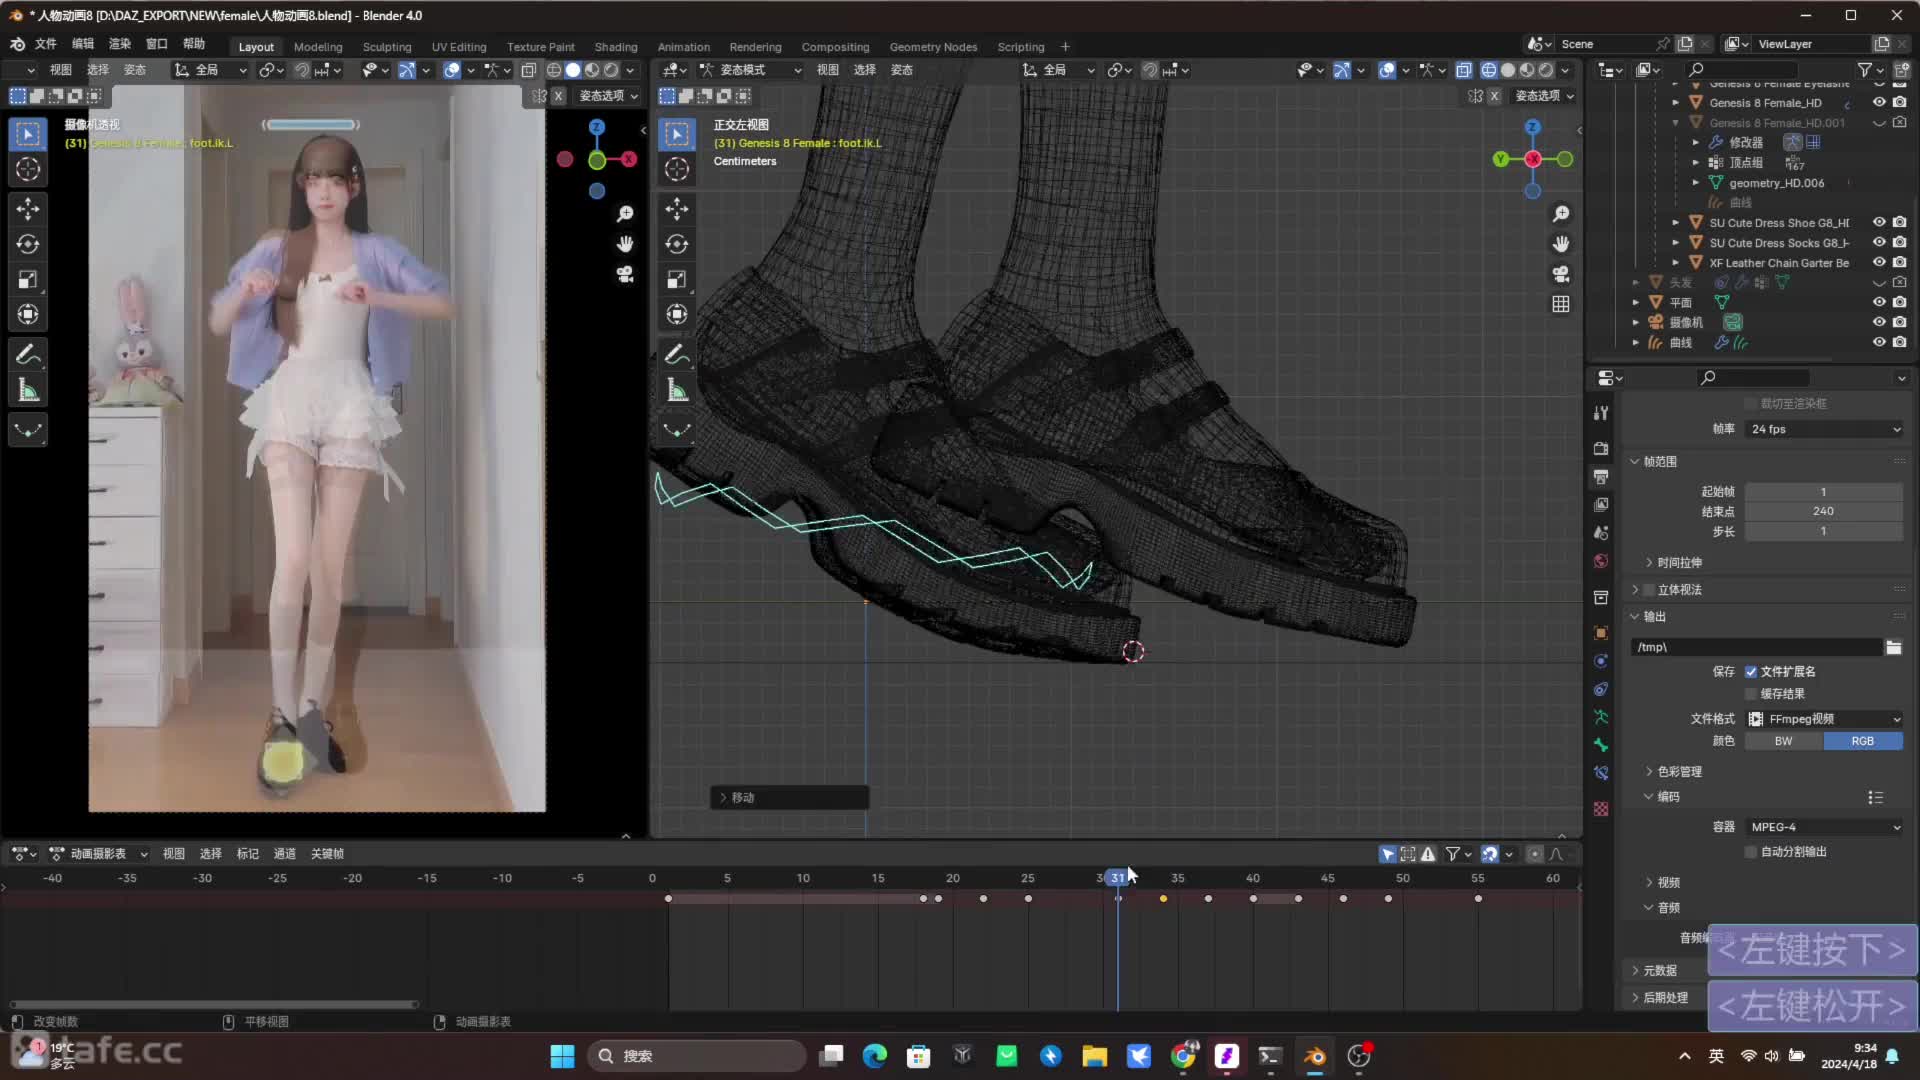Open the Texture properties tab
Viewport: 1920px width, 1080px height.
[1601, 808]
